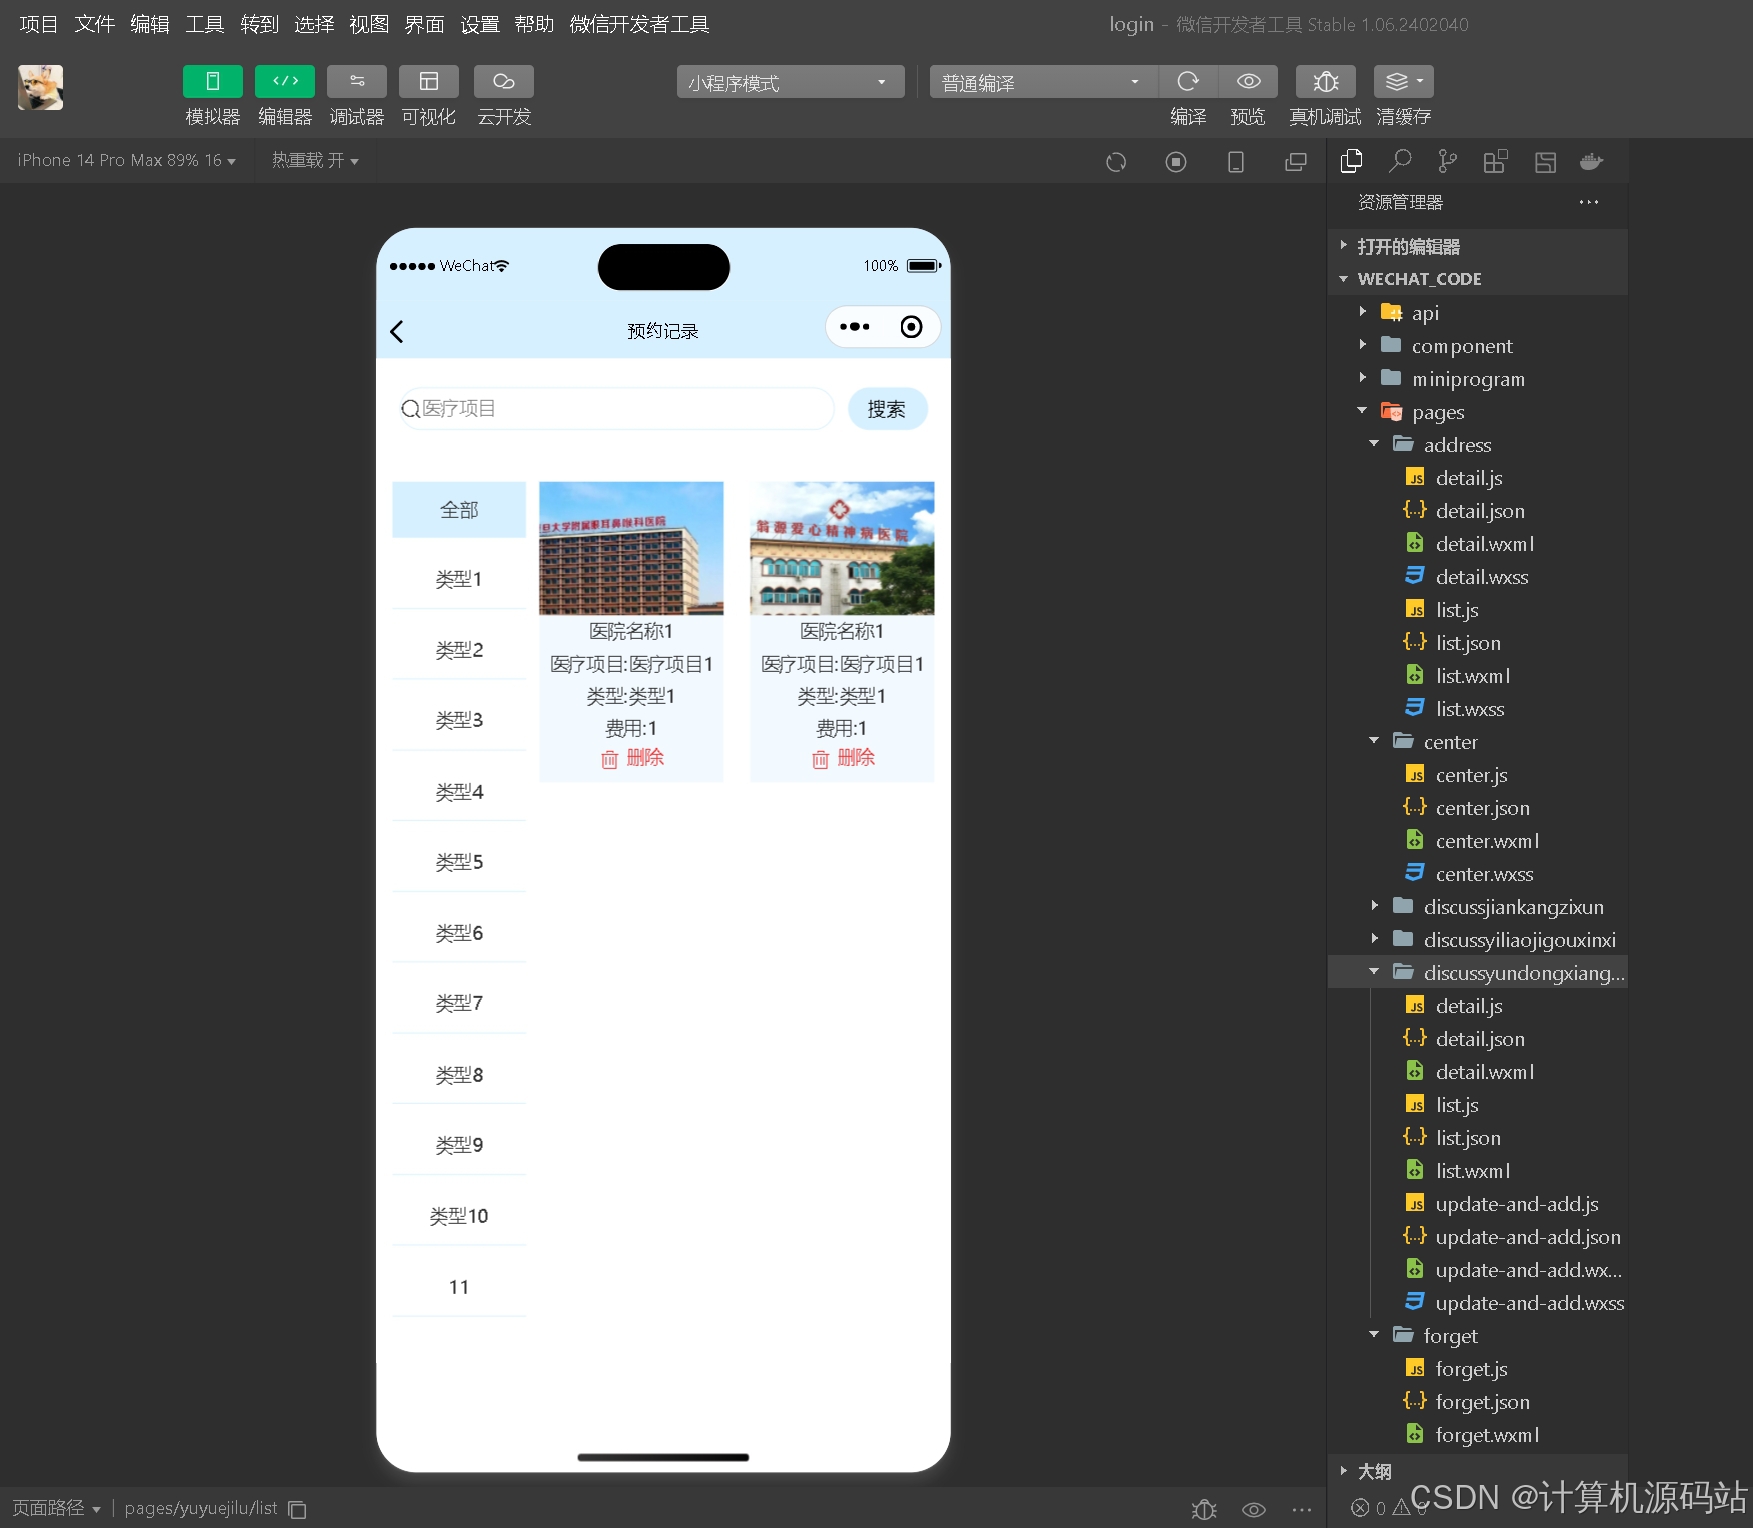Expand the discussjiankangzixun folder
Screen dimensions: 1753x1528
pyautogui.click(x=1478, y=907)
